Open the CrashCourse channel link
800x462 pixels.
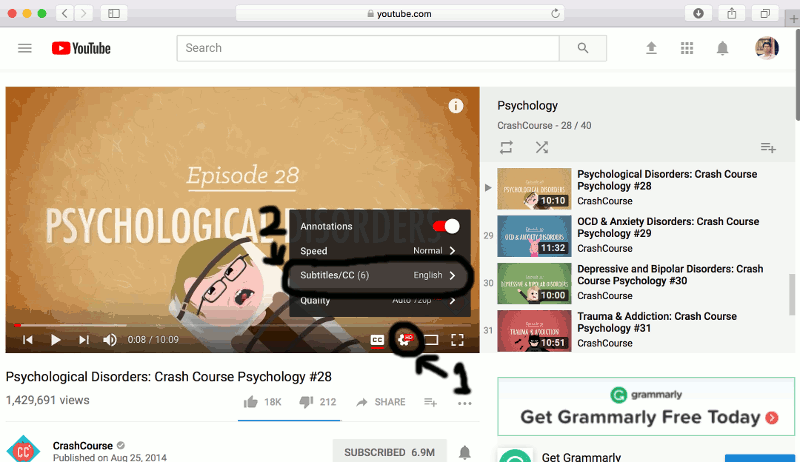[x=83, y=445]
